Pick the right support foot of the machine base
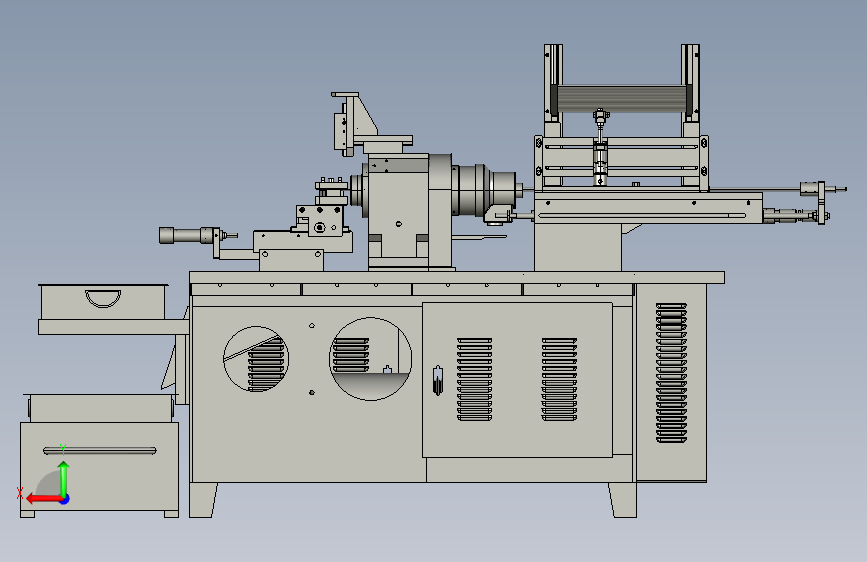The width and height of the screenshot is (867, 562). coord(623,500)
